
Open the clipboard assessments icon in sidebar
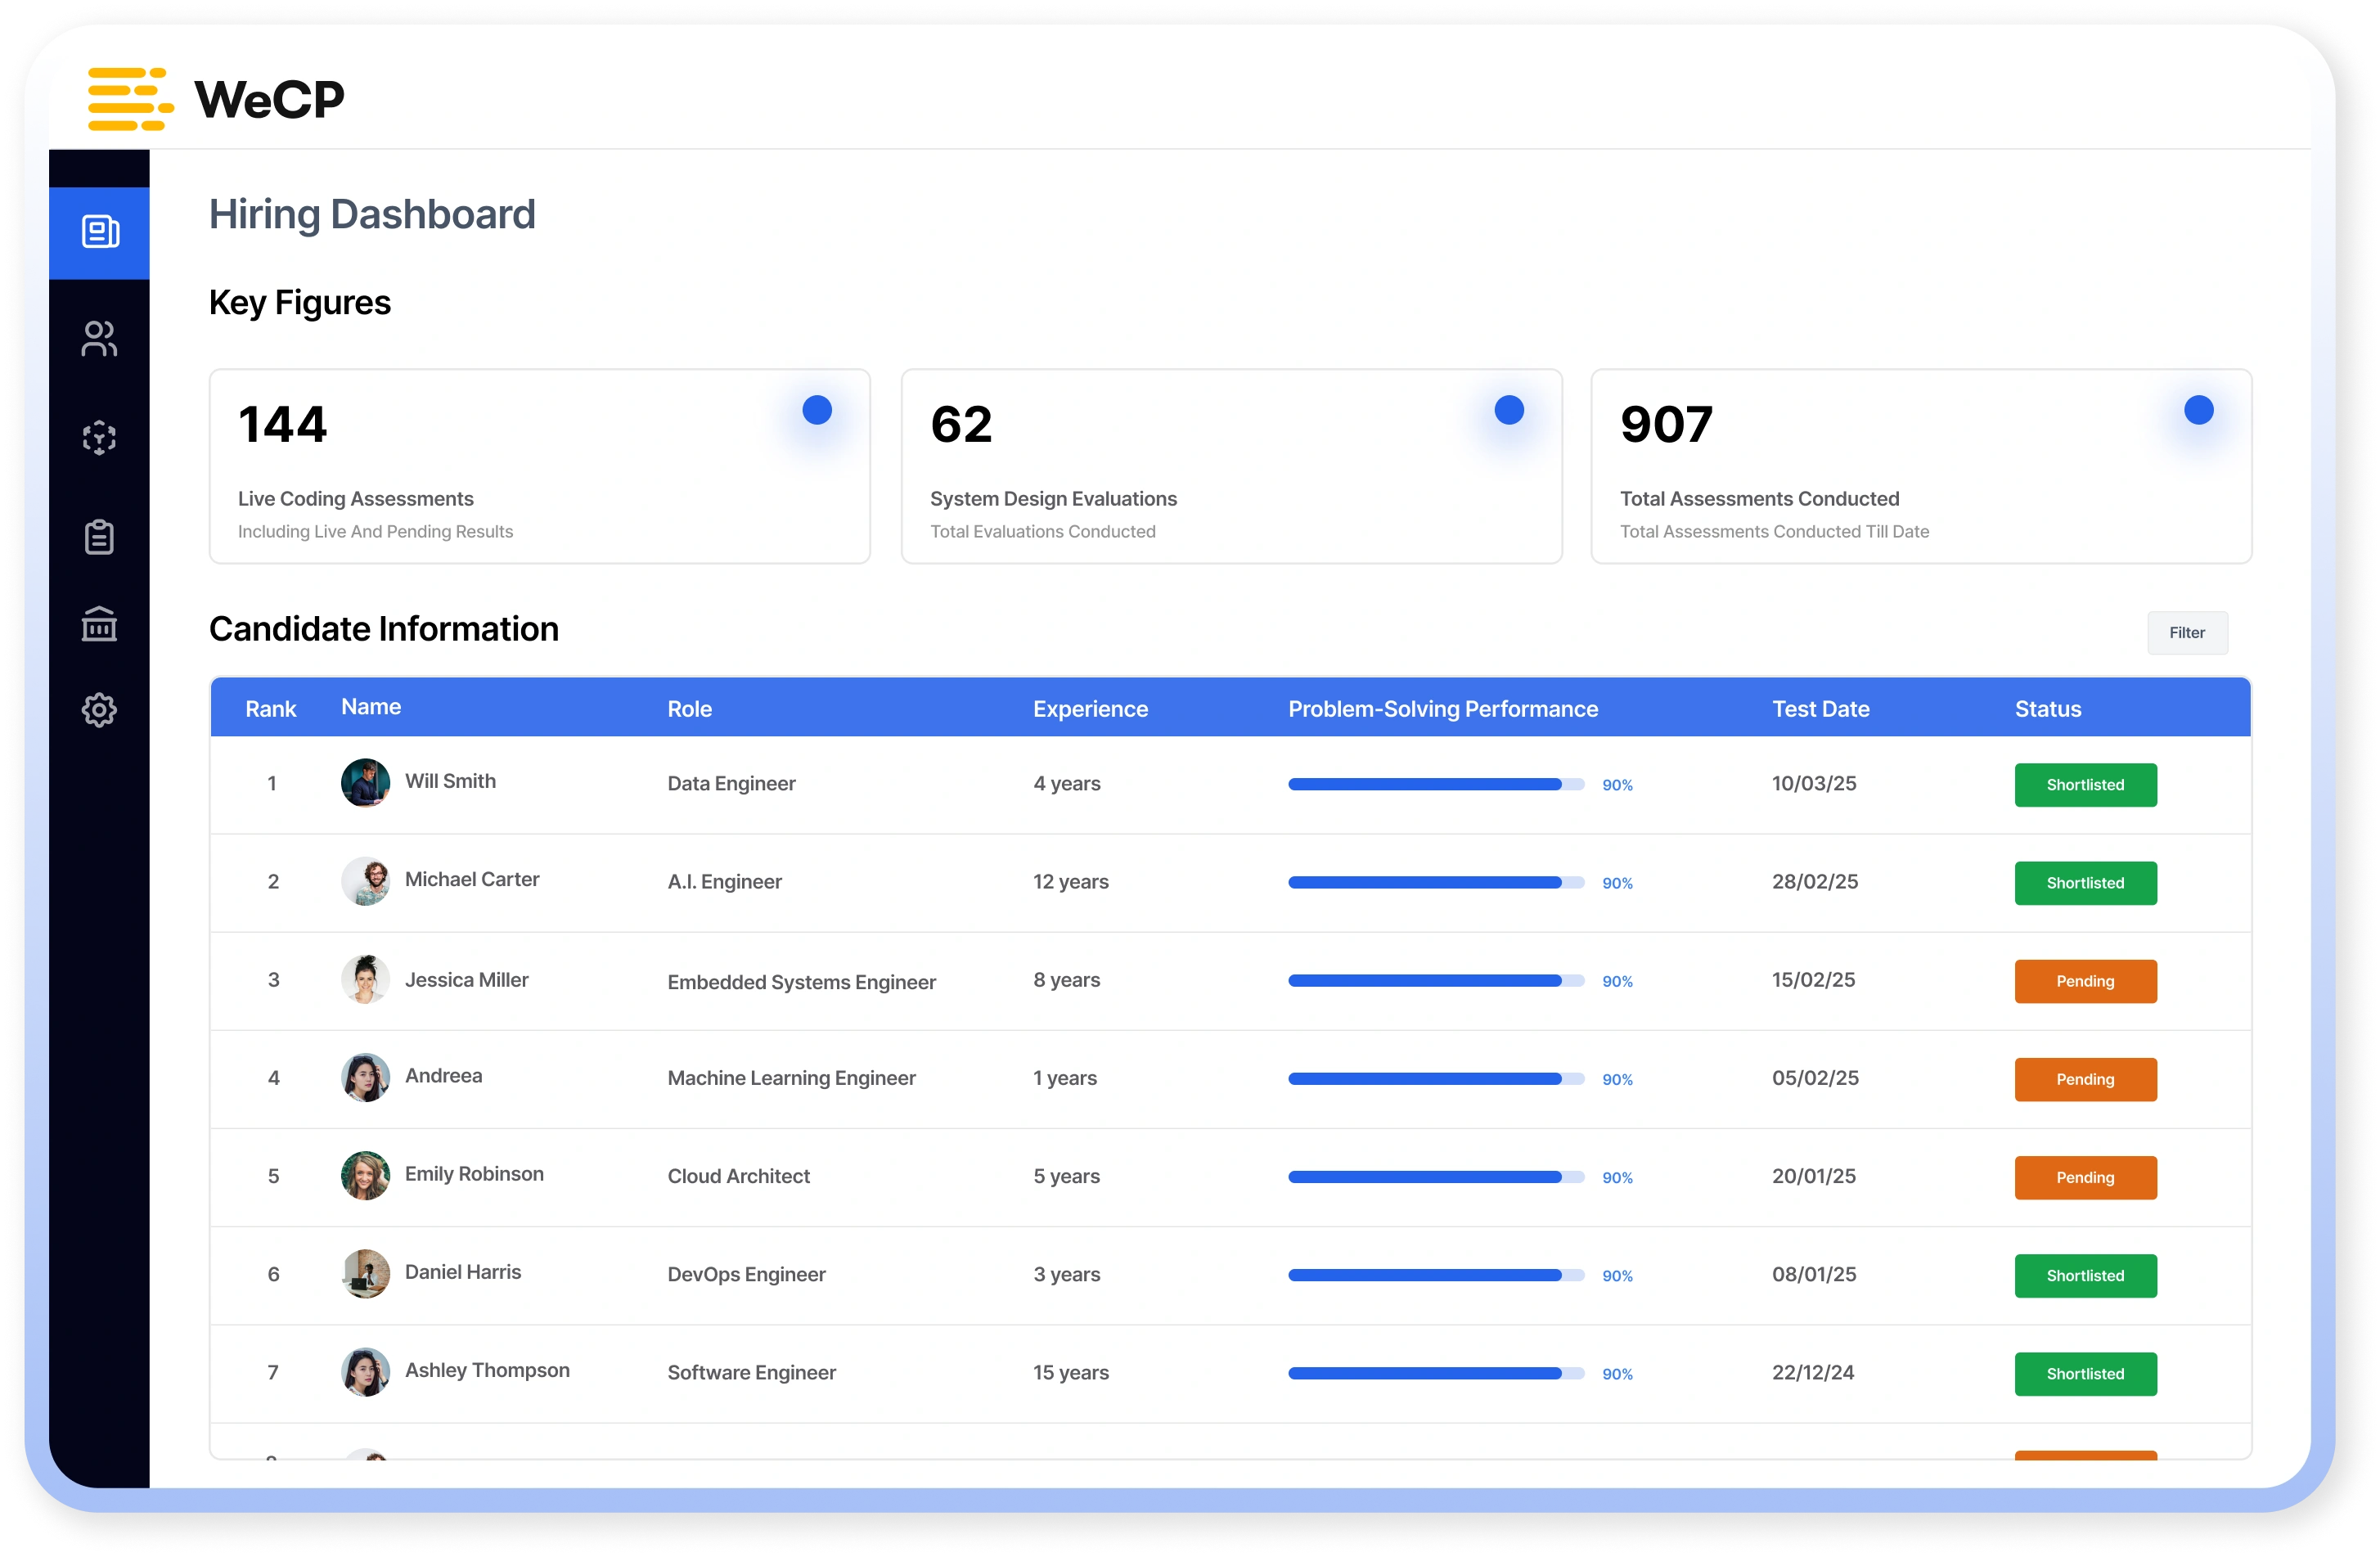tap(100, 537)
